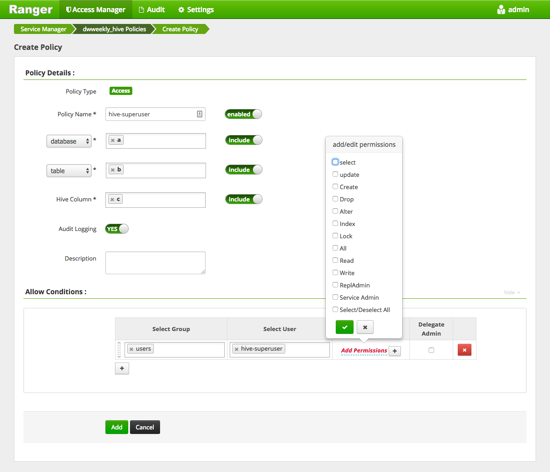Click the database value input box
The image size is (550, 472).
155,141
